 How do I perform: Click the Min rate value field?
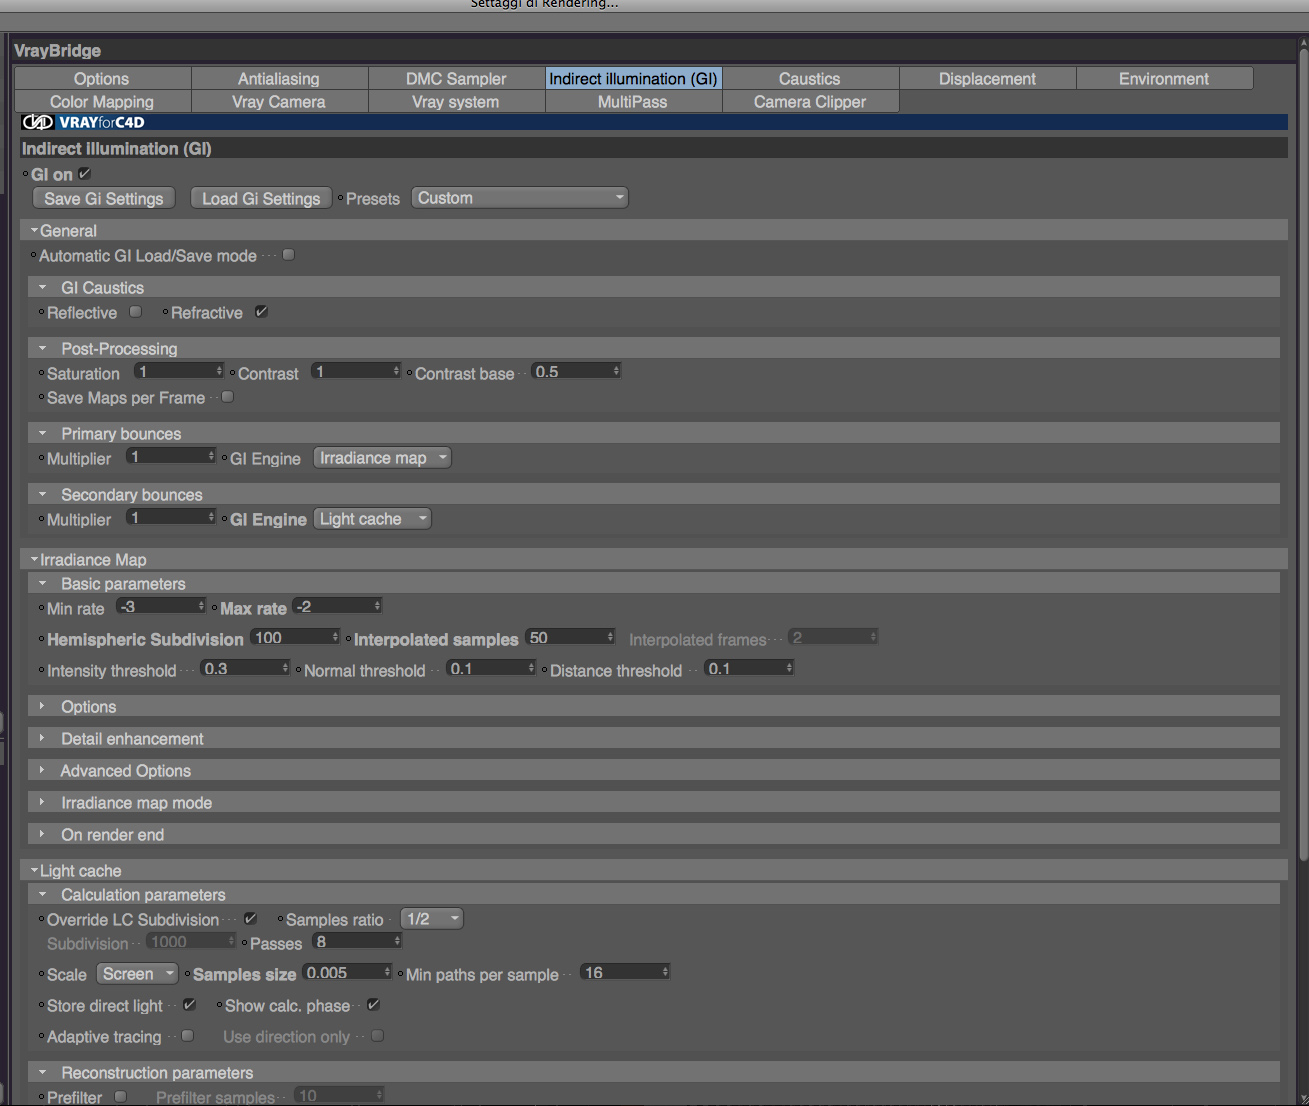click(161, 607)
